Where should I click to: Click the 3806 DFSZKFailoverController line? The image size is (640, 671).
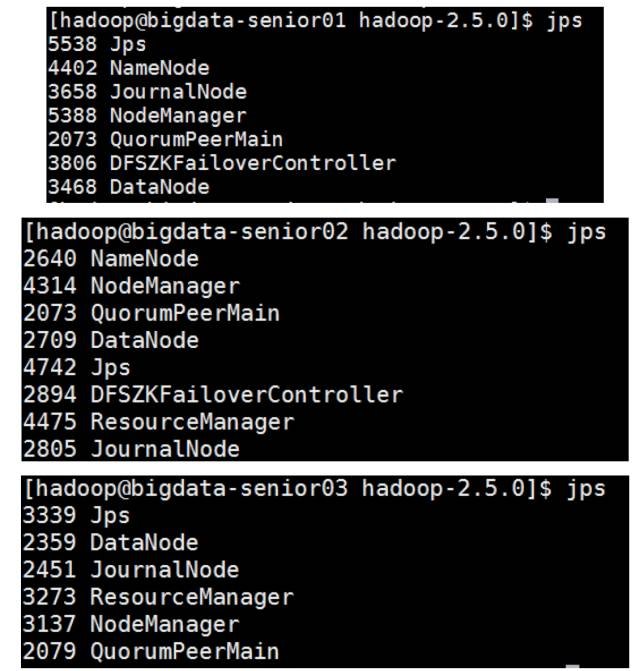221,163
